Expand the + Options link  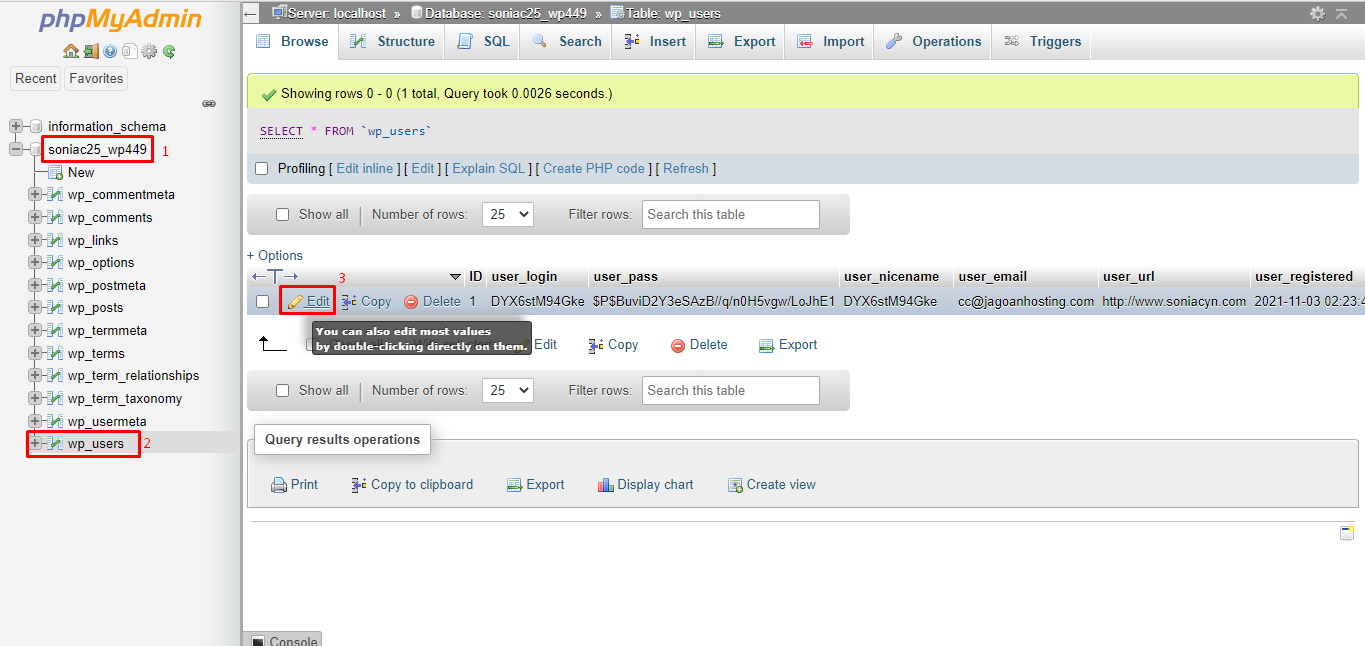pyautogui.click(x=275, y=256)
